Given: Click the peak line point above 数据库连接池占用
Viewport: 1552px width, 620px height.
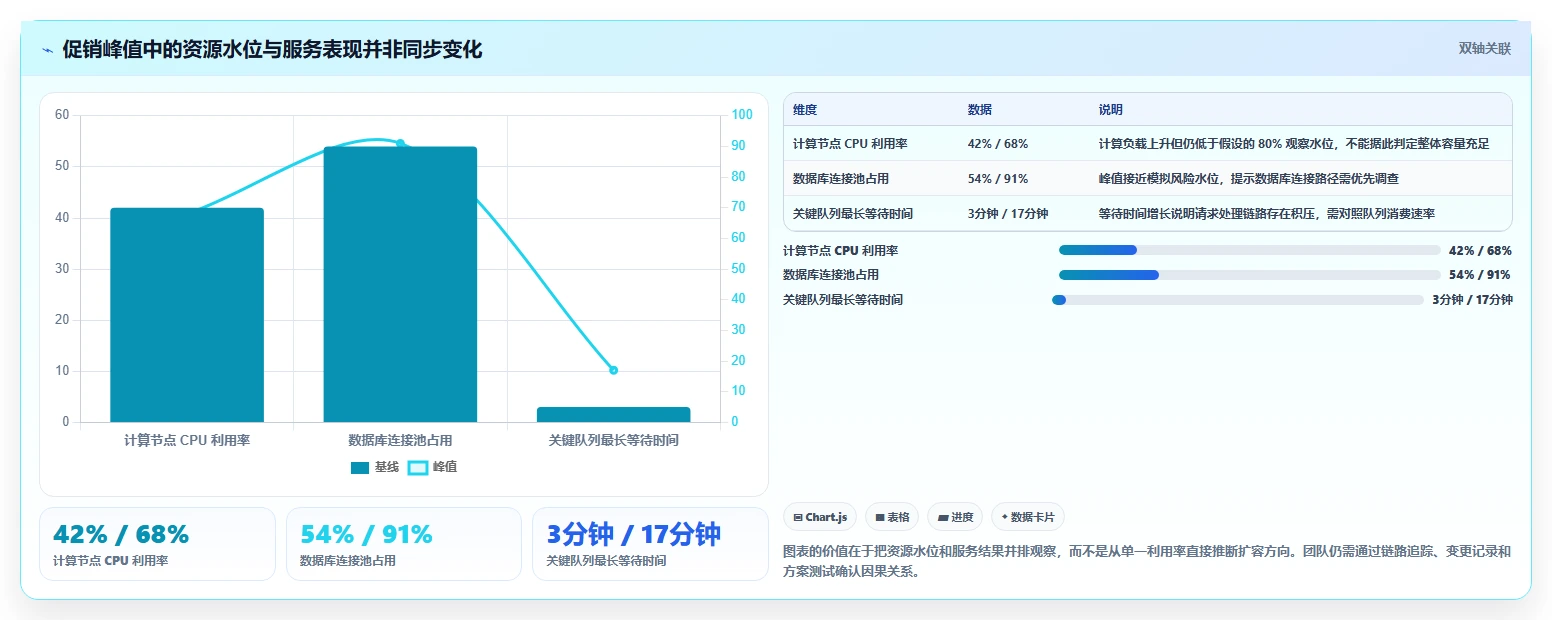Looking at the screenshot, I should click(x=400, y=144).
